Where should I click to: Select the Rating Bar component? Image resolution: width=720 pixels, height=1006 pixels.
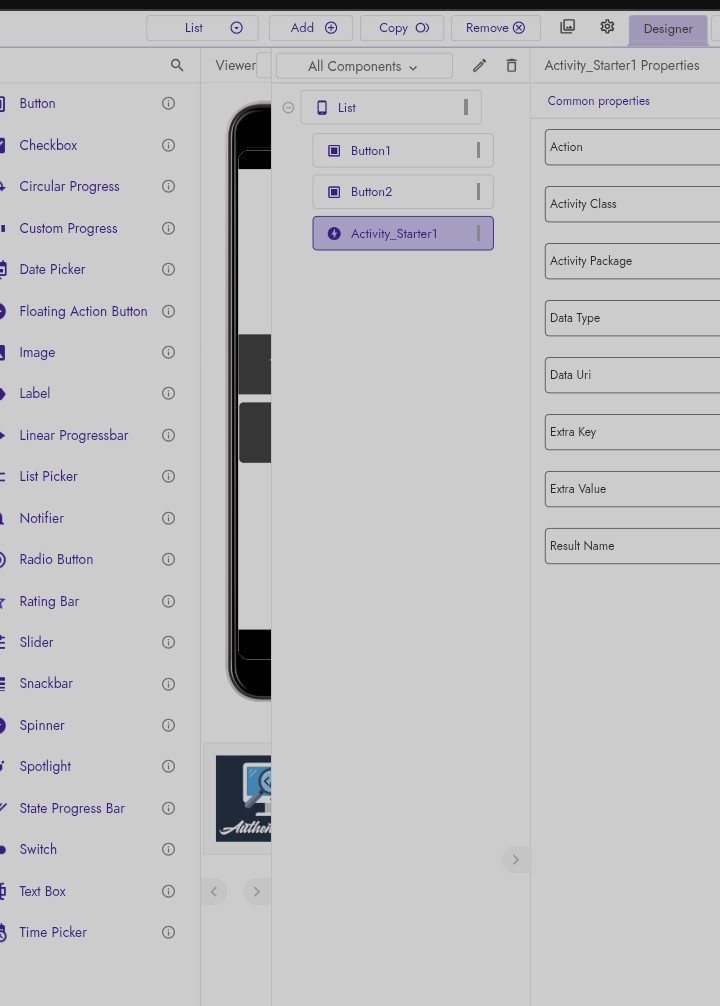[49, 601]
